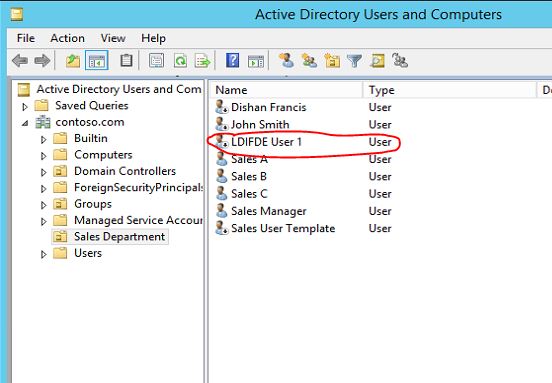Screen dimensions: 552x383
Task: Expand the Users container
Action: 43,254
